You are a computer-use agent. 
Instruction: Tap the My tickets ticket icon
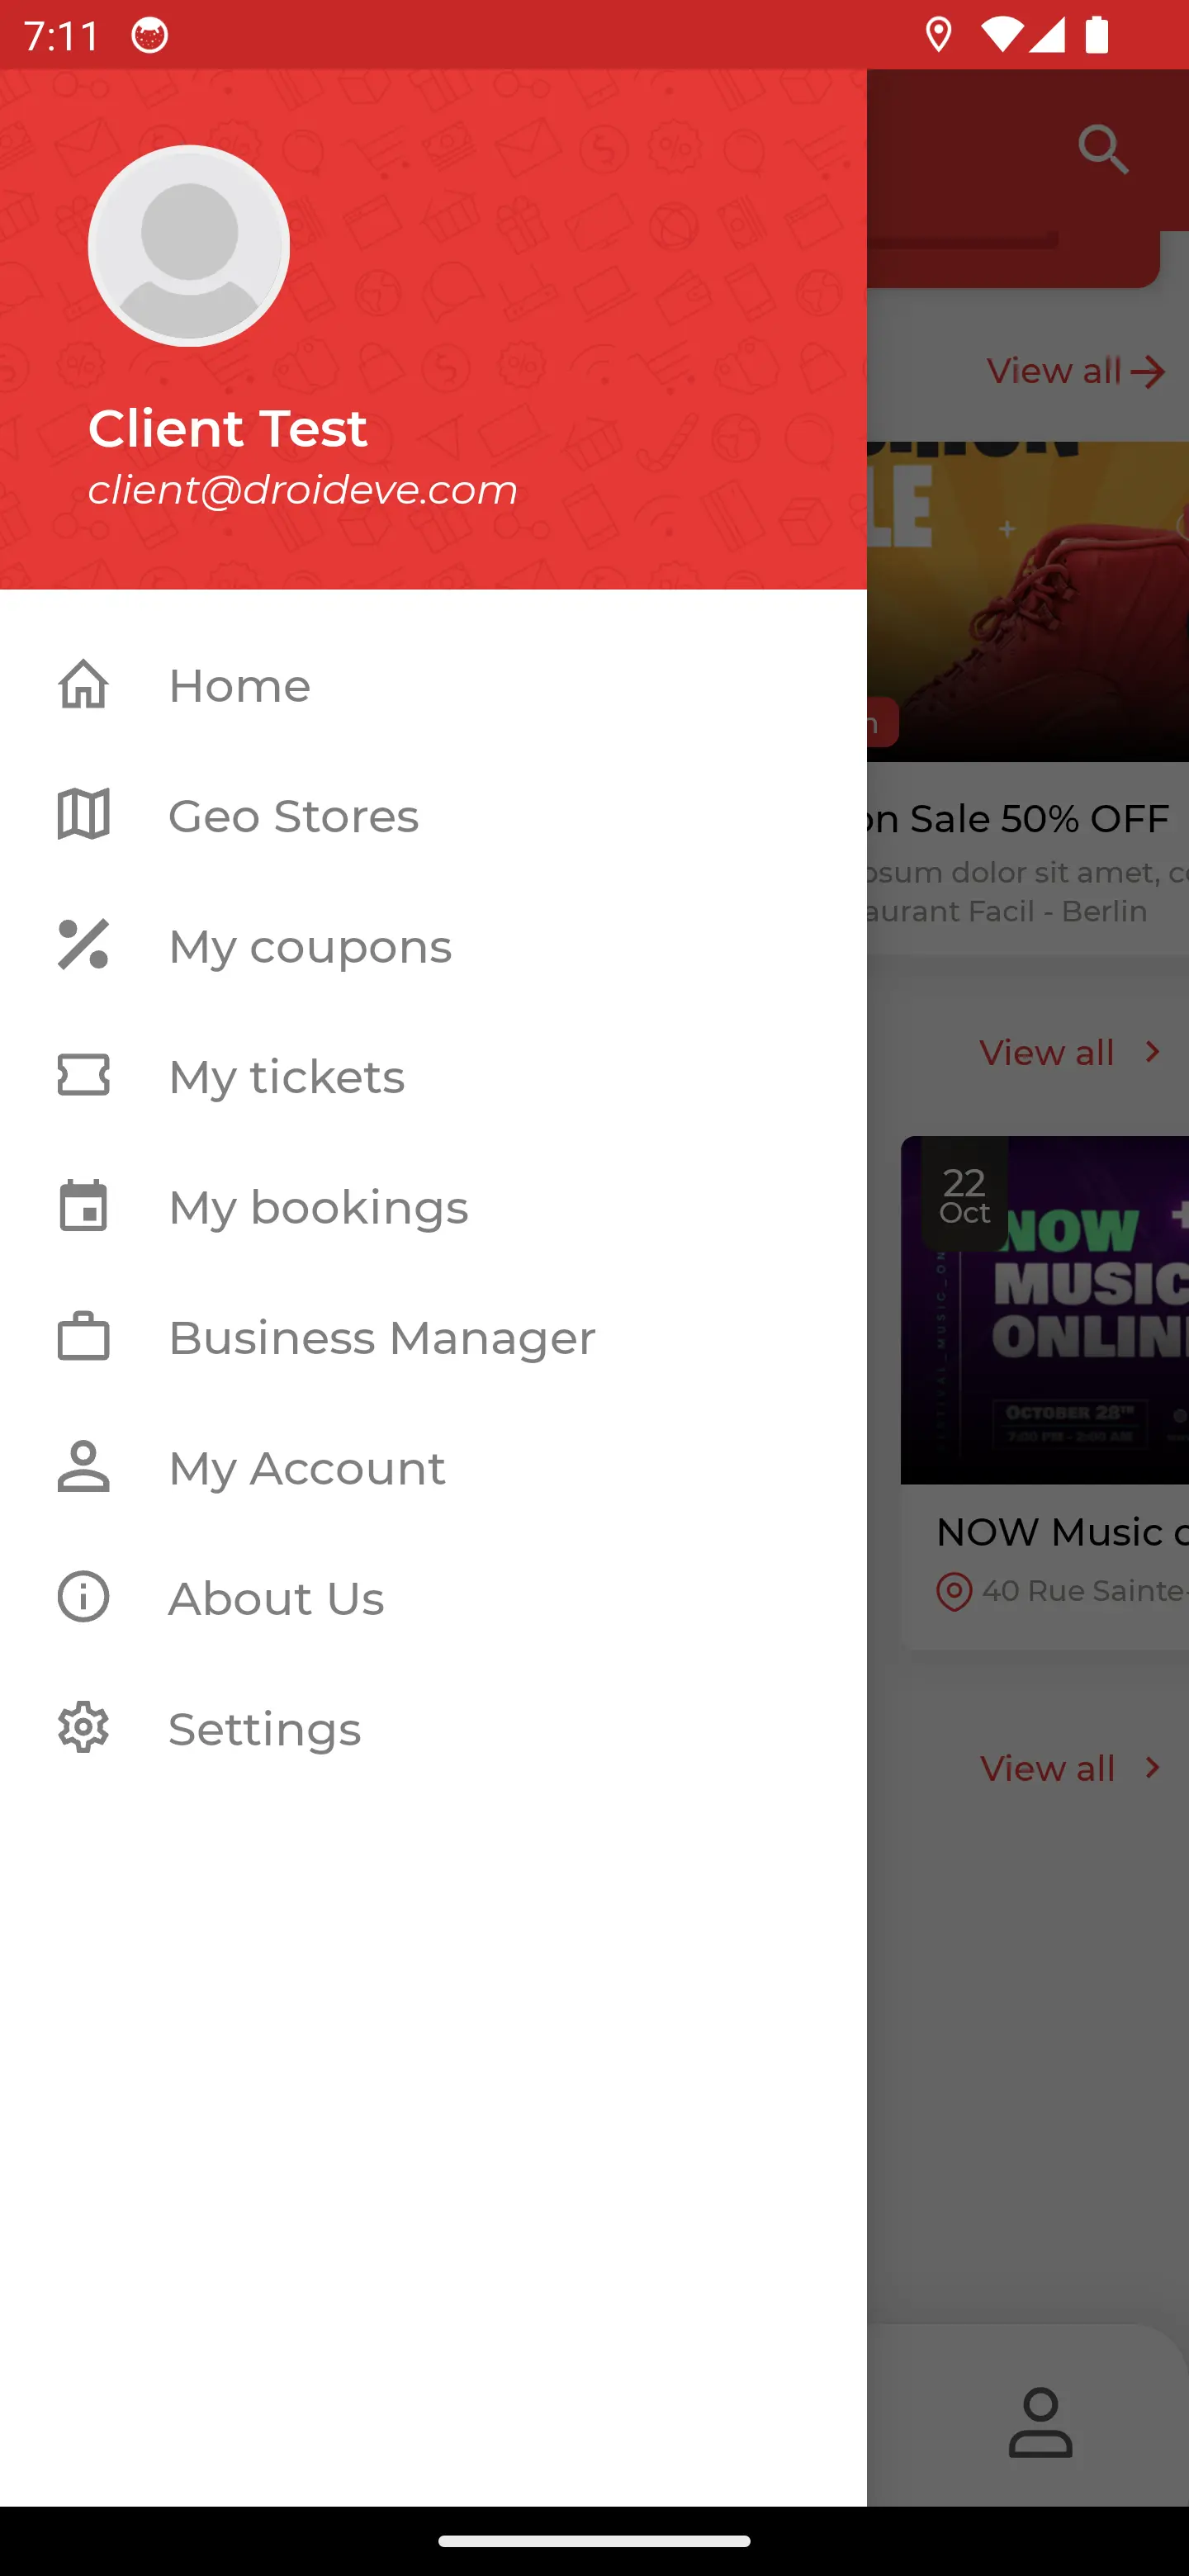pos(83,1075)
